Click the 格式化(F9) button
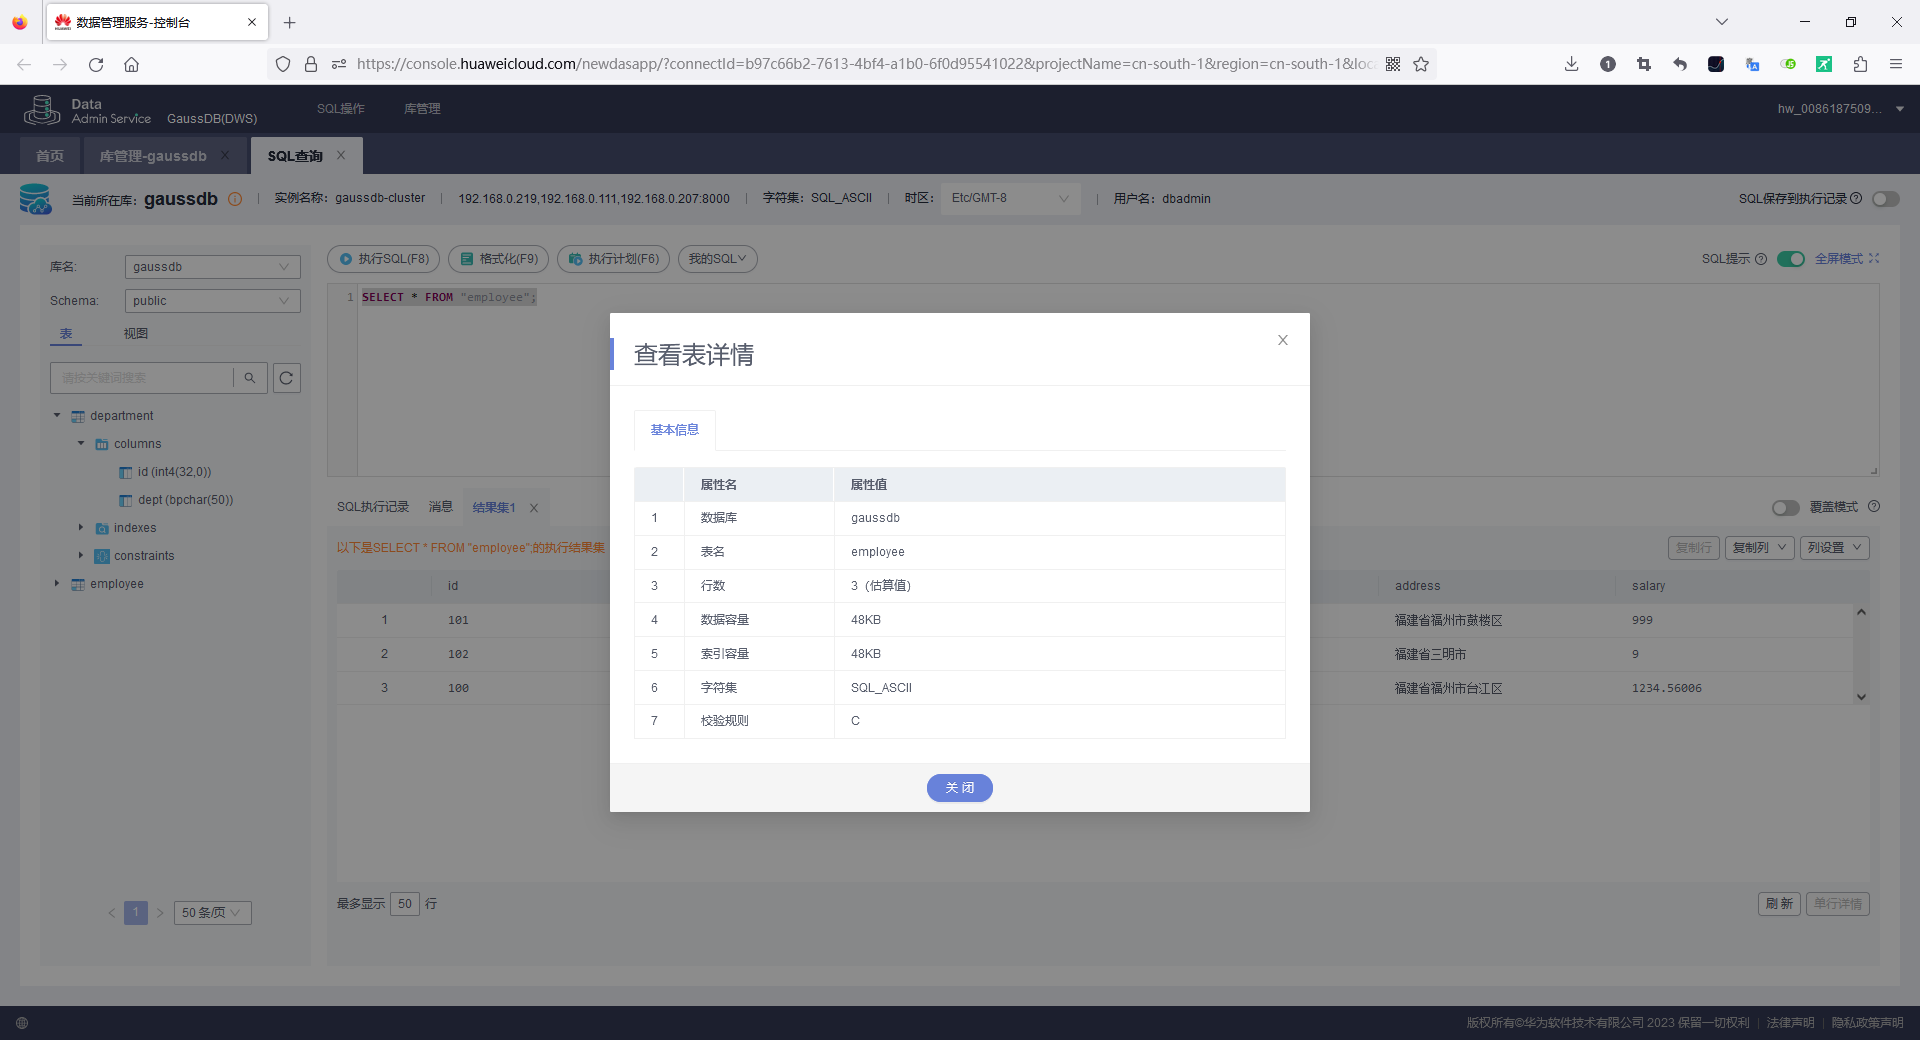The height and width of the screenshot is (1040, 1920). coord(499,259)
